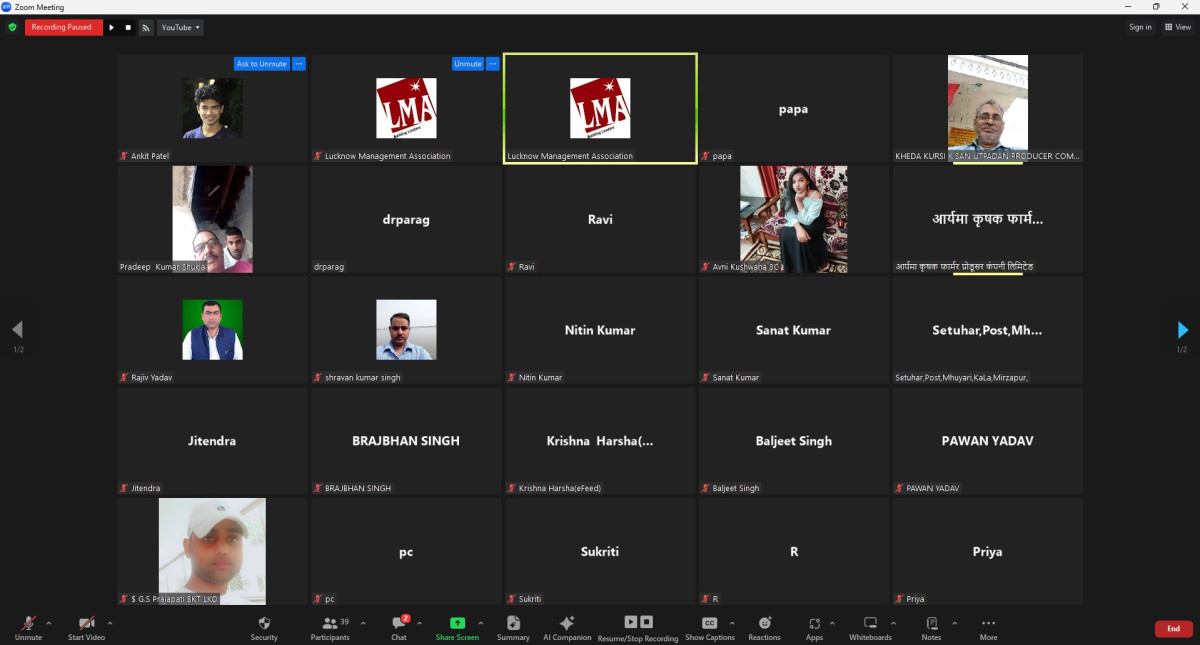Select Sukriti's participant tile
The height and width of the screenshot is (645, 1200).
pos(600,552)
